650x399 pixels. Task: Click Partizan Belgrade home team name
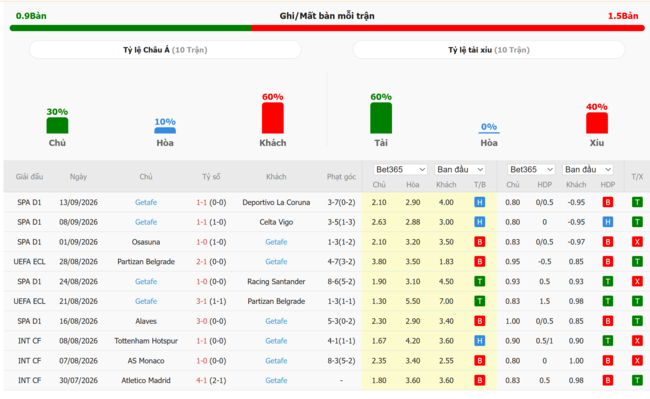[146, 261]
